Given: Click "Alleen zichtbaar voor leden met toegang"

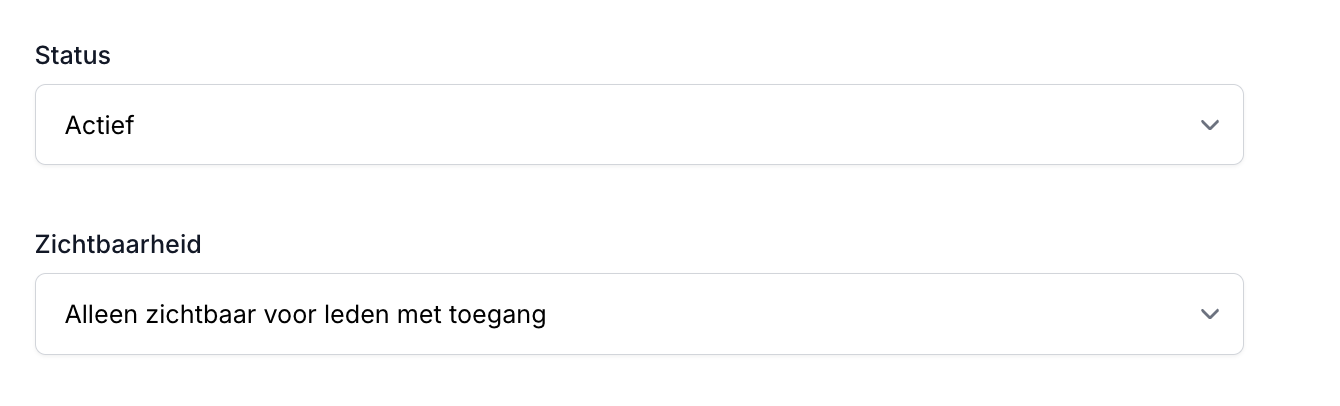Looking at the screenshot, I should 305,315.
